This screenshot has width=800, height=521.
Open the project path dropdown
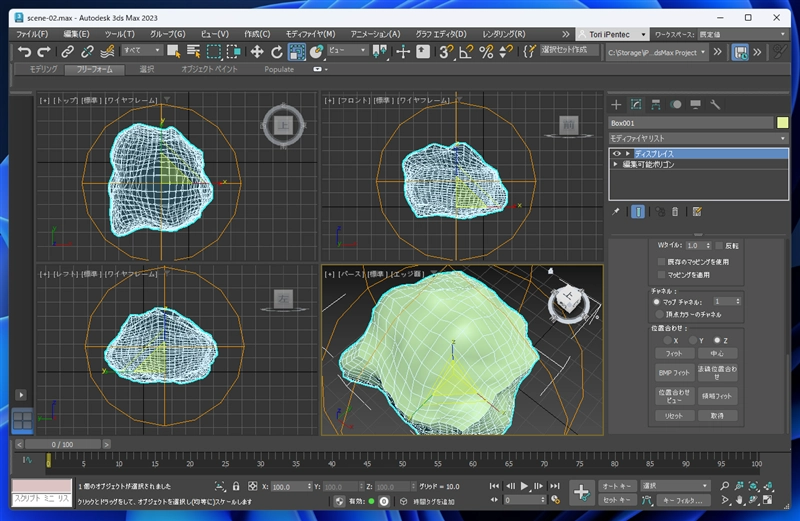tap(657, 52)
